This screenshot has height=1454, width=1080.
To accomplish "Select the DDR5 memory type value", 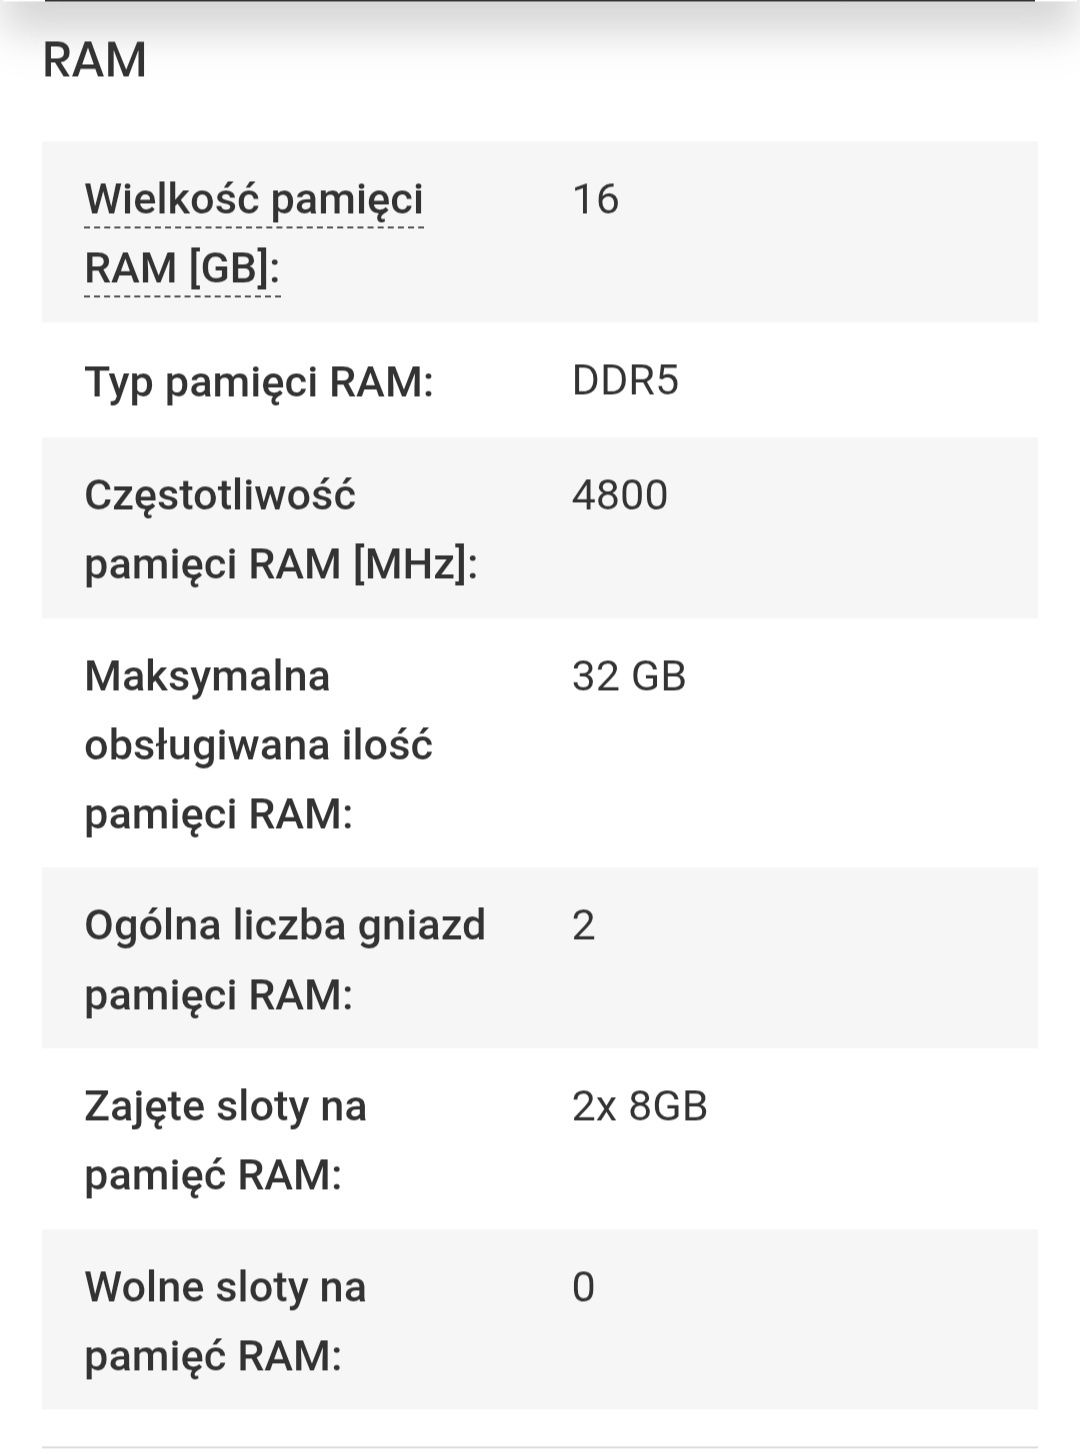I will click(x=625, y=381).
